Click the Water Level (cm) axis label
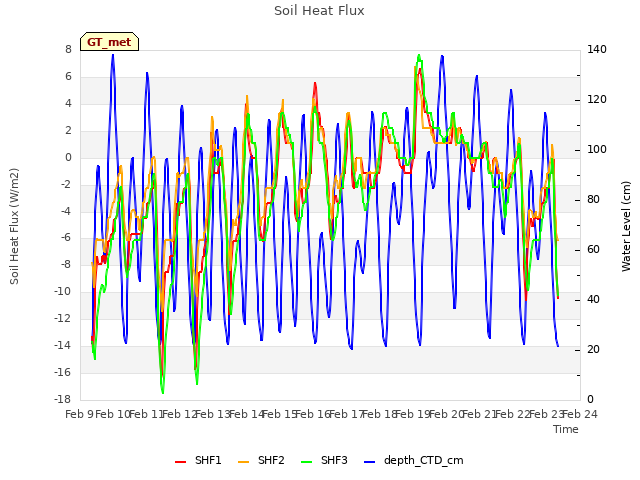Viewport: 640px width, 480px height. pyautogui.click(x=626, y=226)
